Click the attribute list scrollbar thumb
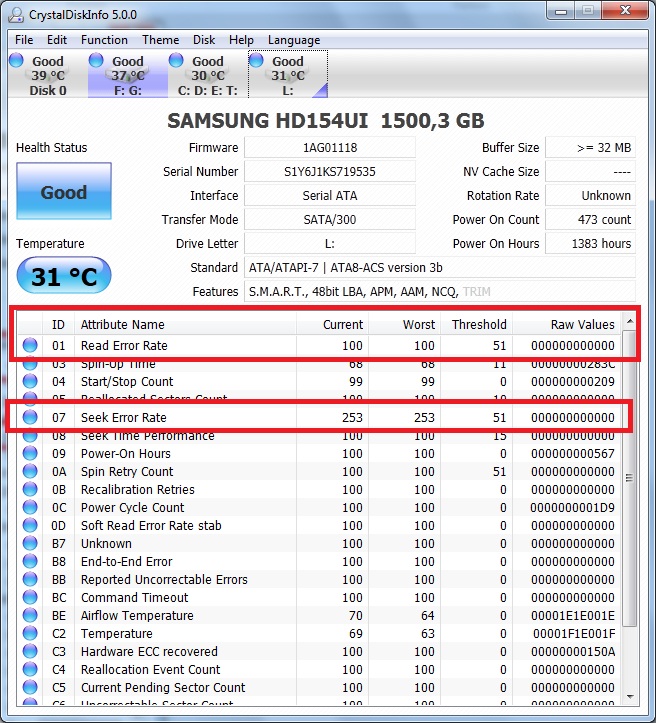The width and height of the screenshot is (656, 723). point(630,478)
